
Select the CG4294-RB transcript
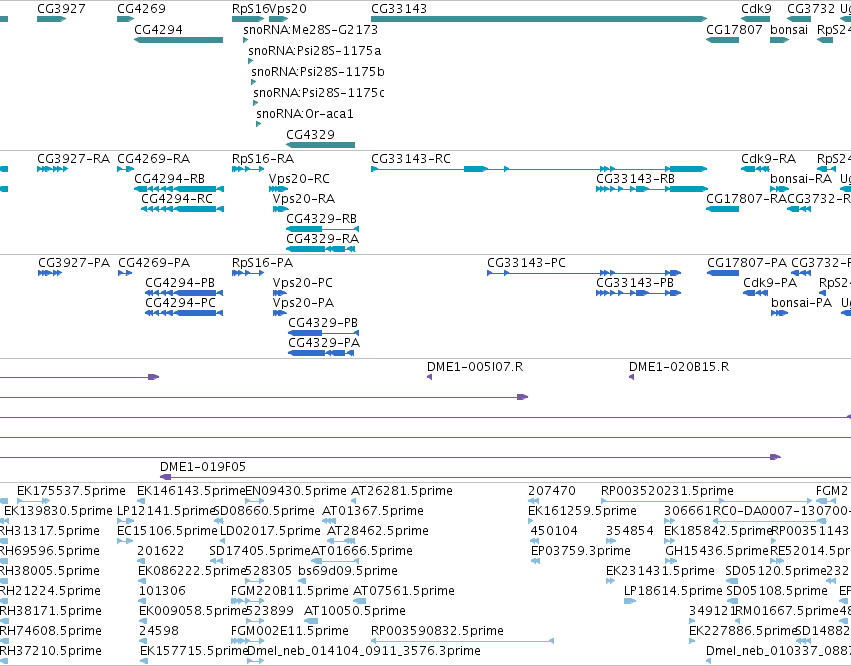click(179, 189)
